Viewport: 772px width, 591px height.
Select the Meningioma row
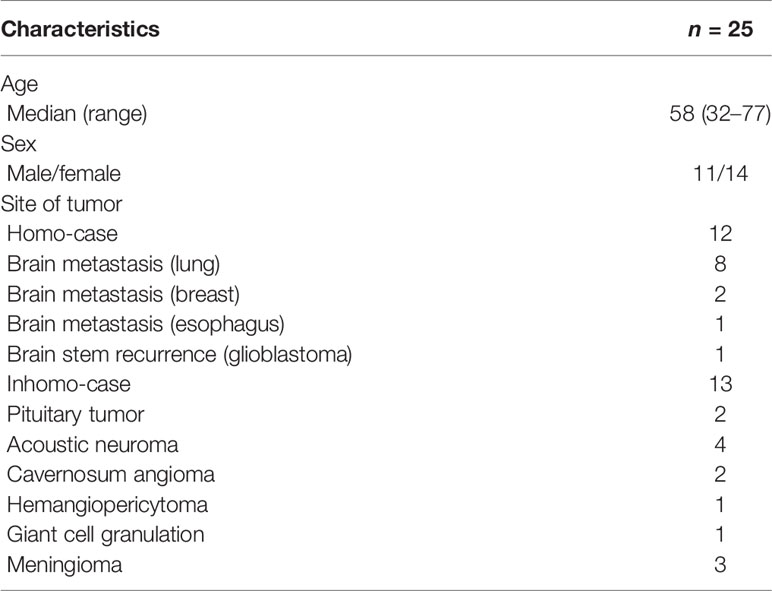[x=386, y=565]
